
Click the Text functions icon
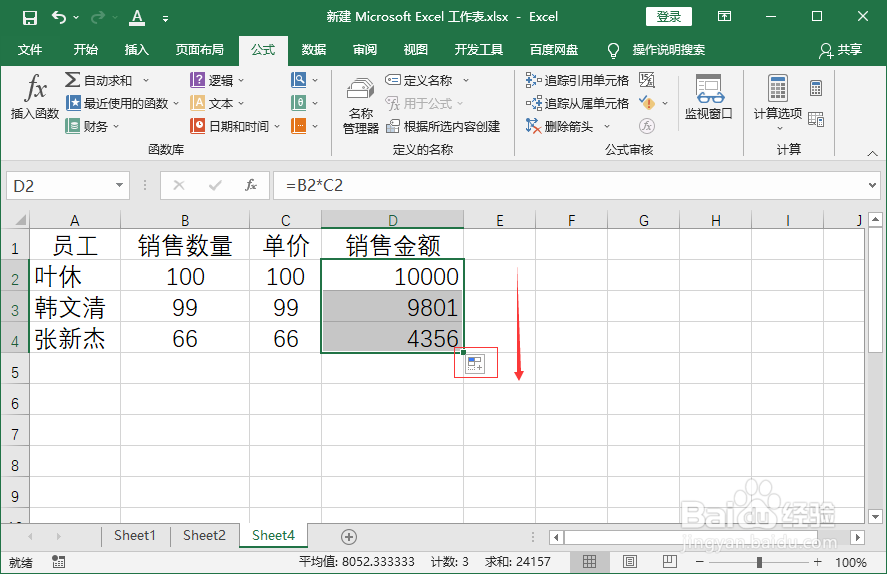197,103
